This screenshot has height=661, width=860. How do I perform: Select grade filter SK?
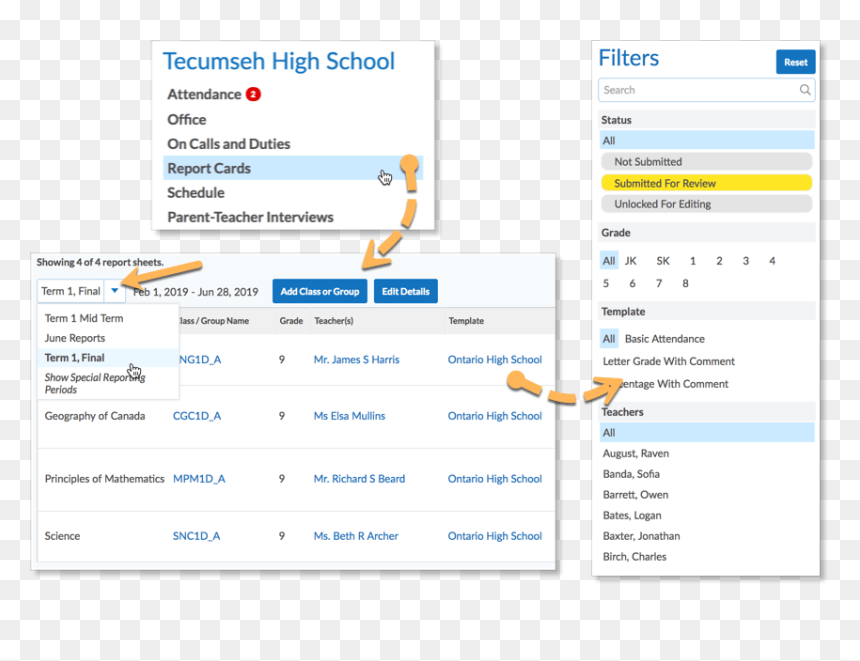(663, 261)
